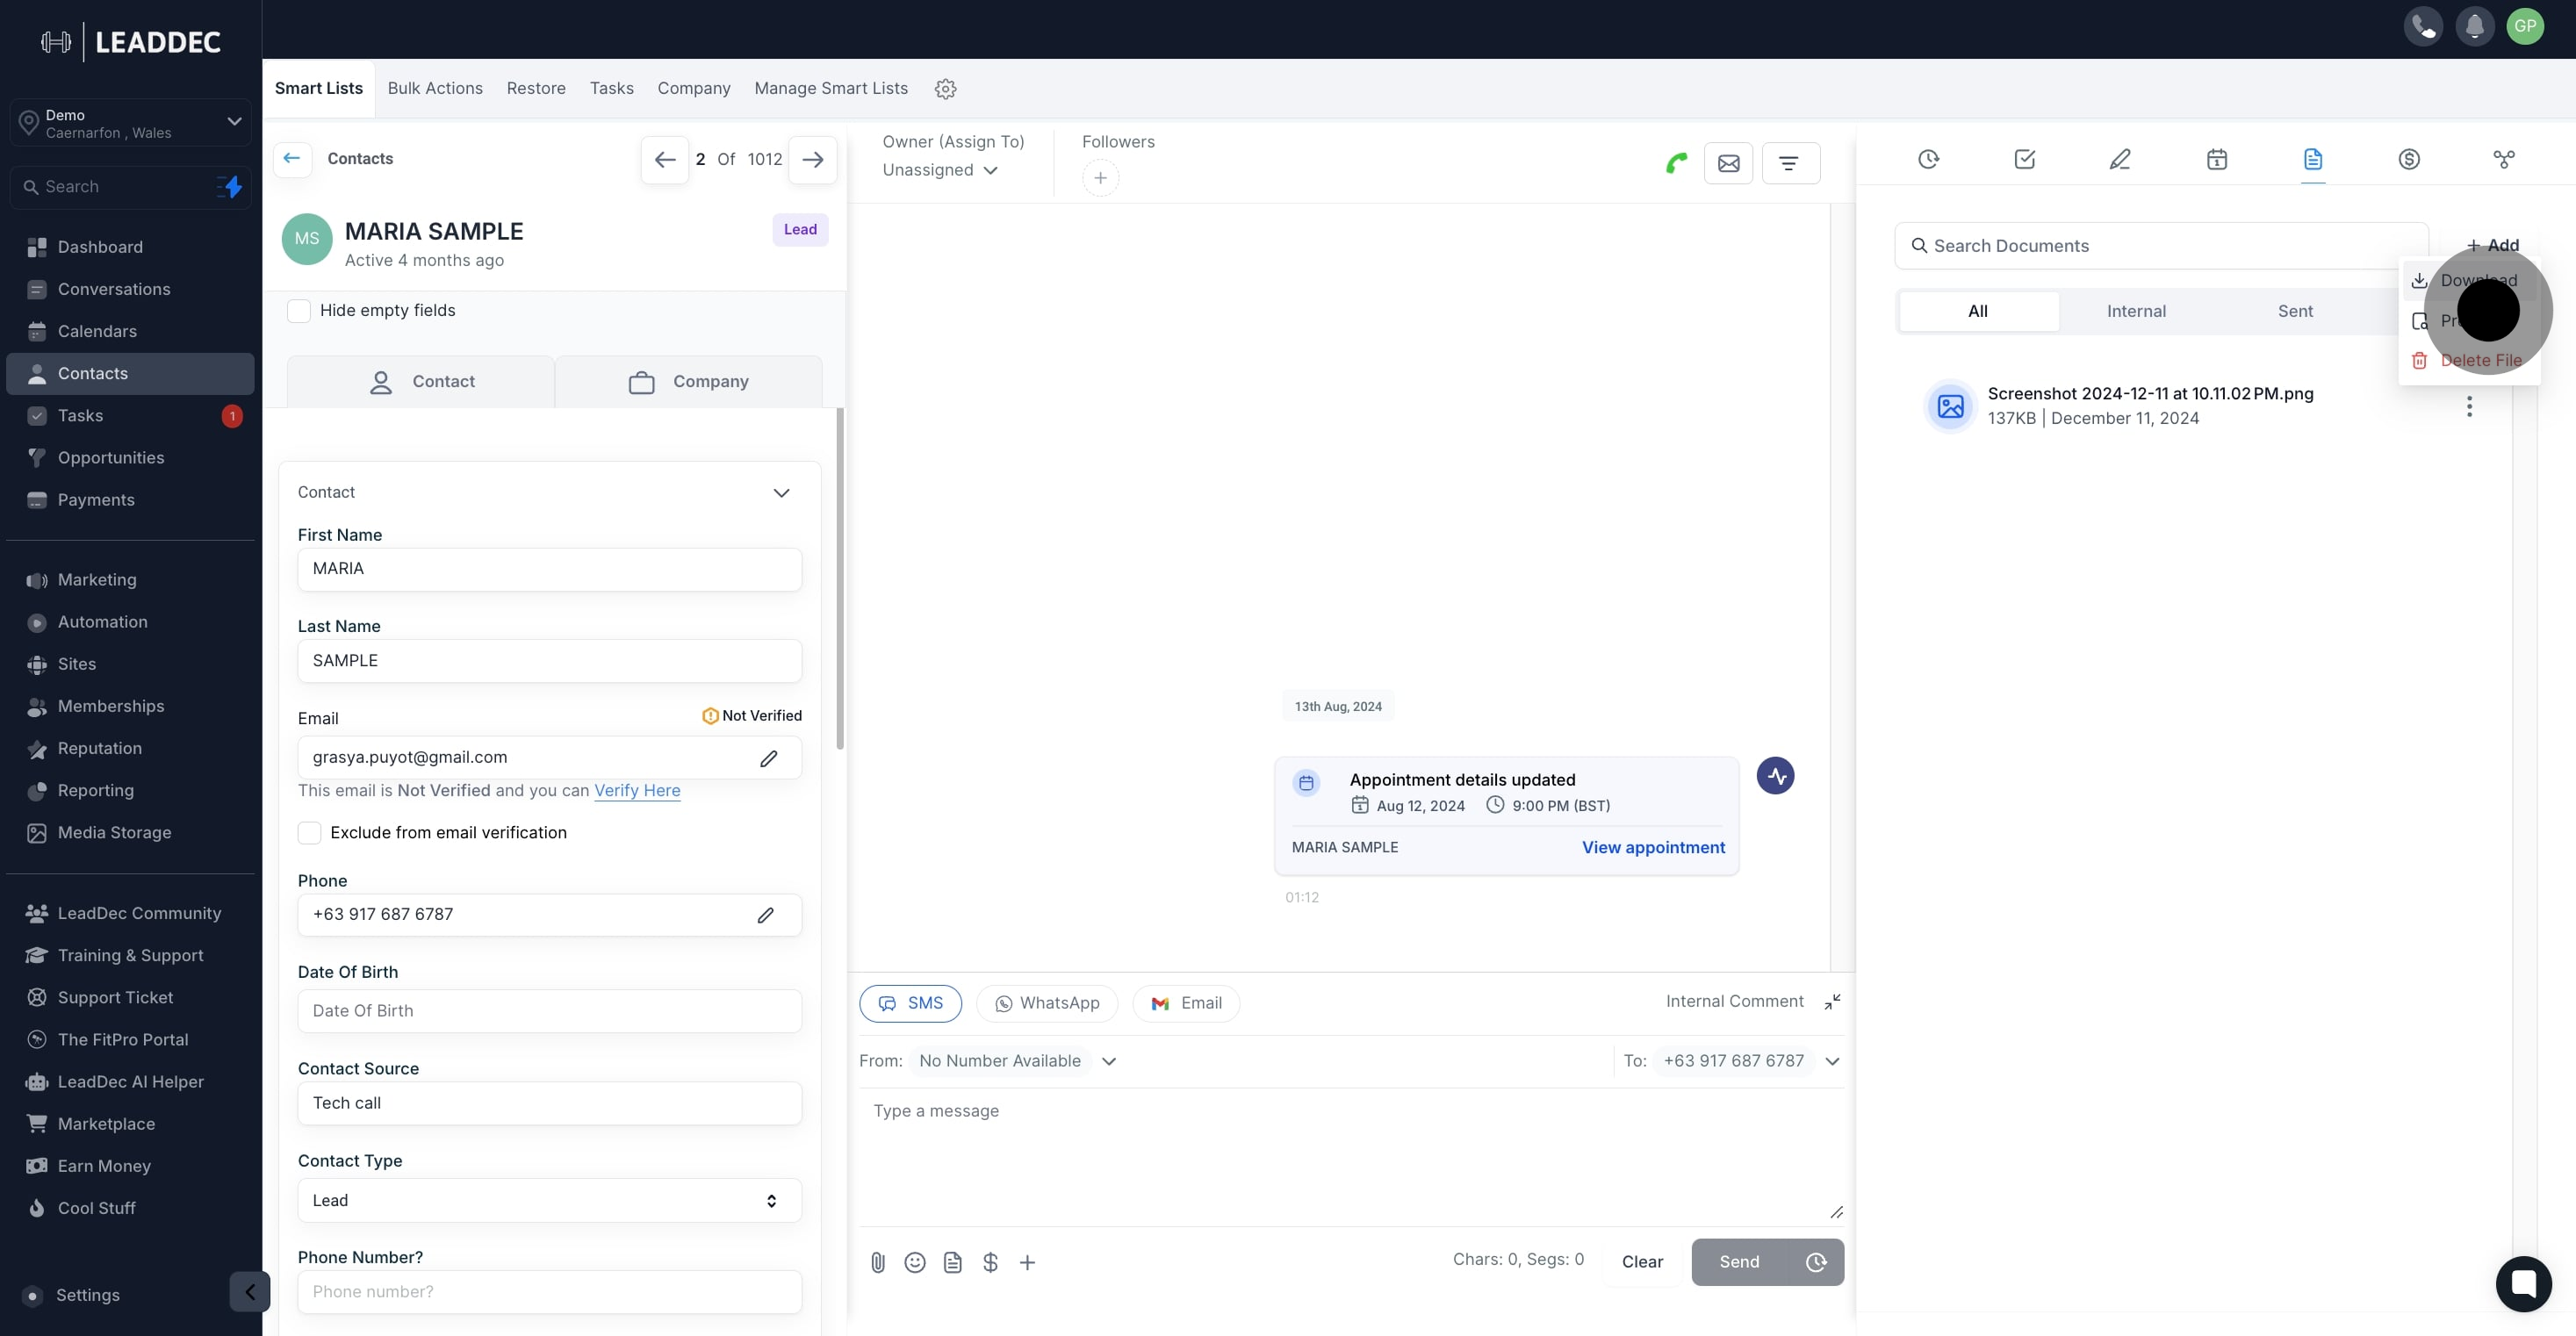Open the Demo location switcher dropdown
This screenshot has width=2576, height=1336.
pyautogui.click(x=130, y=123)
